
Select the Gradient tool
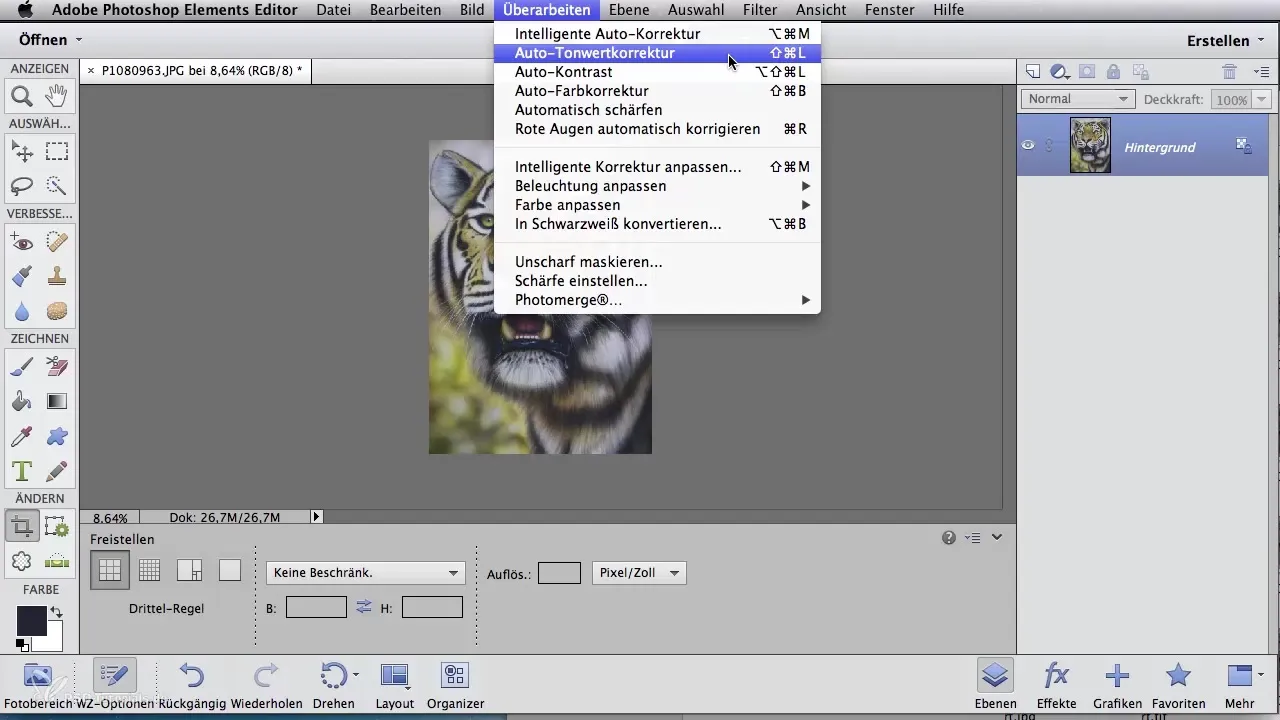(57, 401)
